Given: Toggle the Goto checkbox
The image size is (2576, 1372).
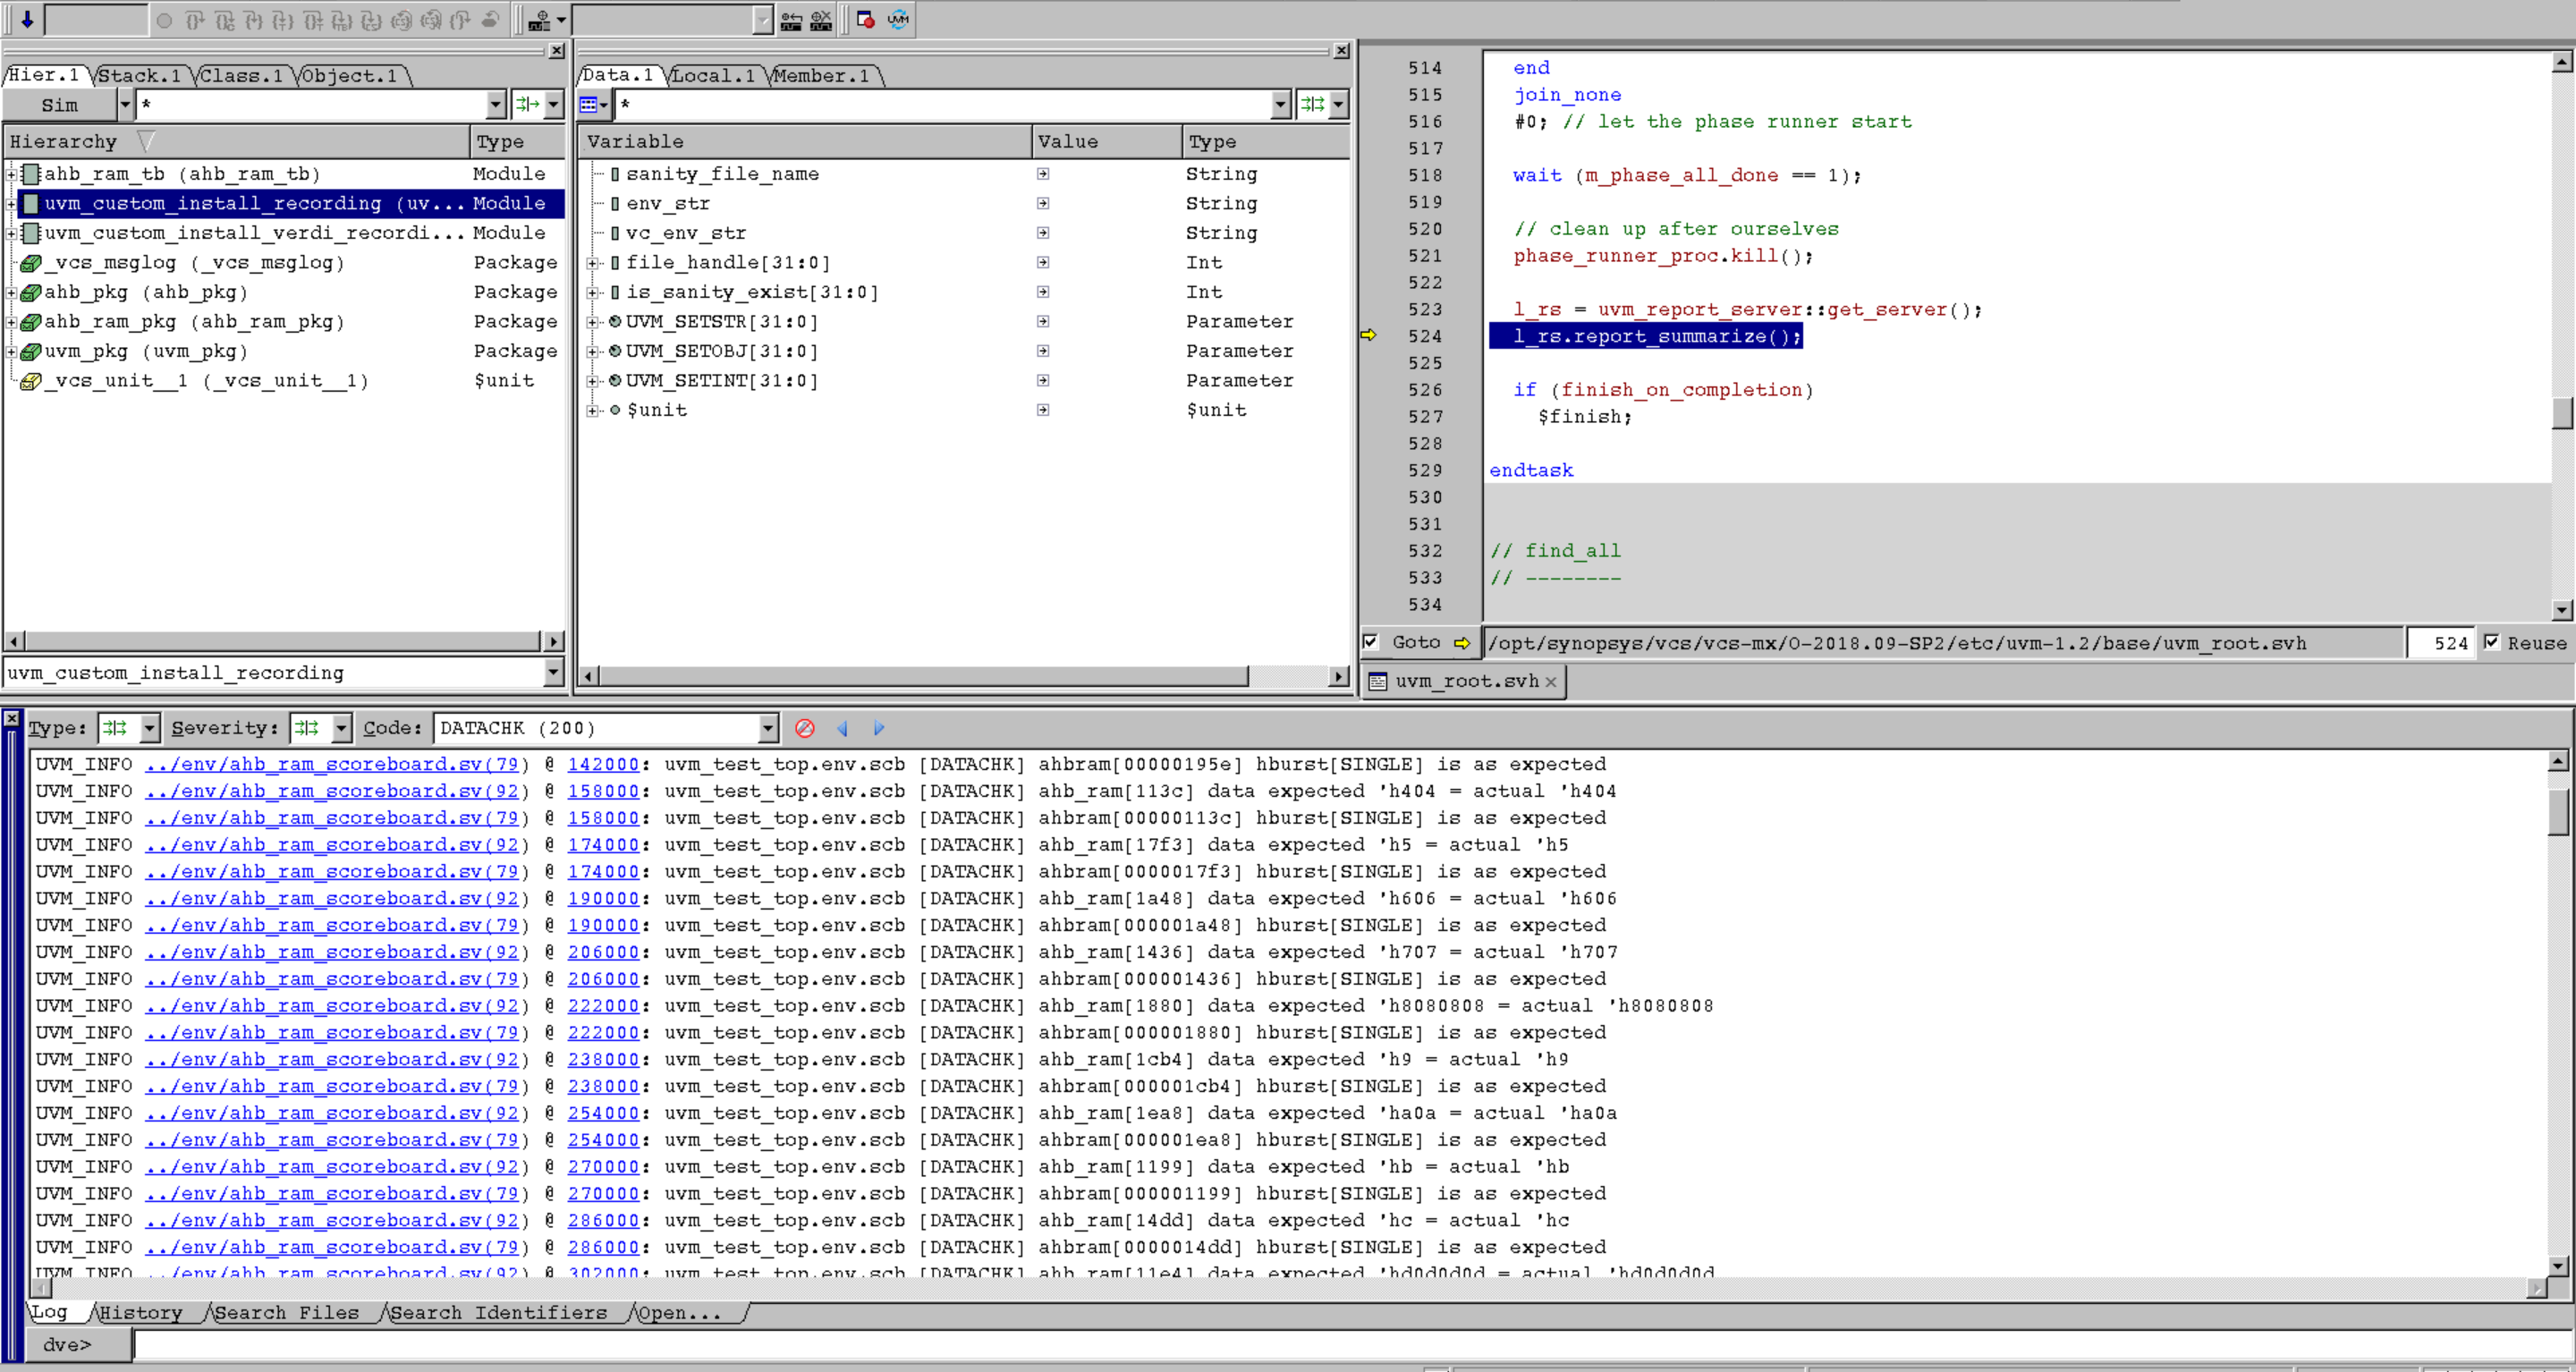Looking at the screenshot, I should point(1371,642).
